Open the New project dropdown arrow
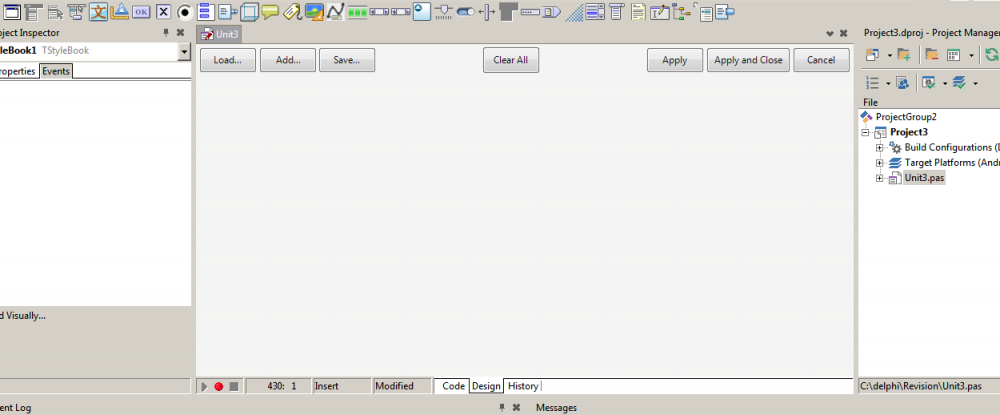1000x415 pixels. [x=890, y=55]
